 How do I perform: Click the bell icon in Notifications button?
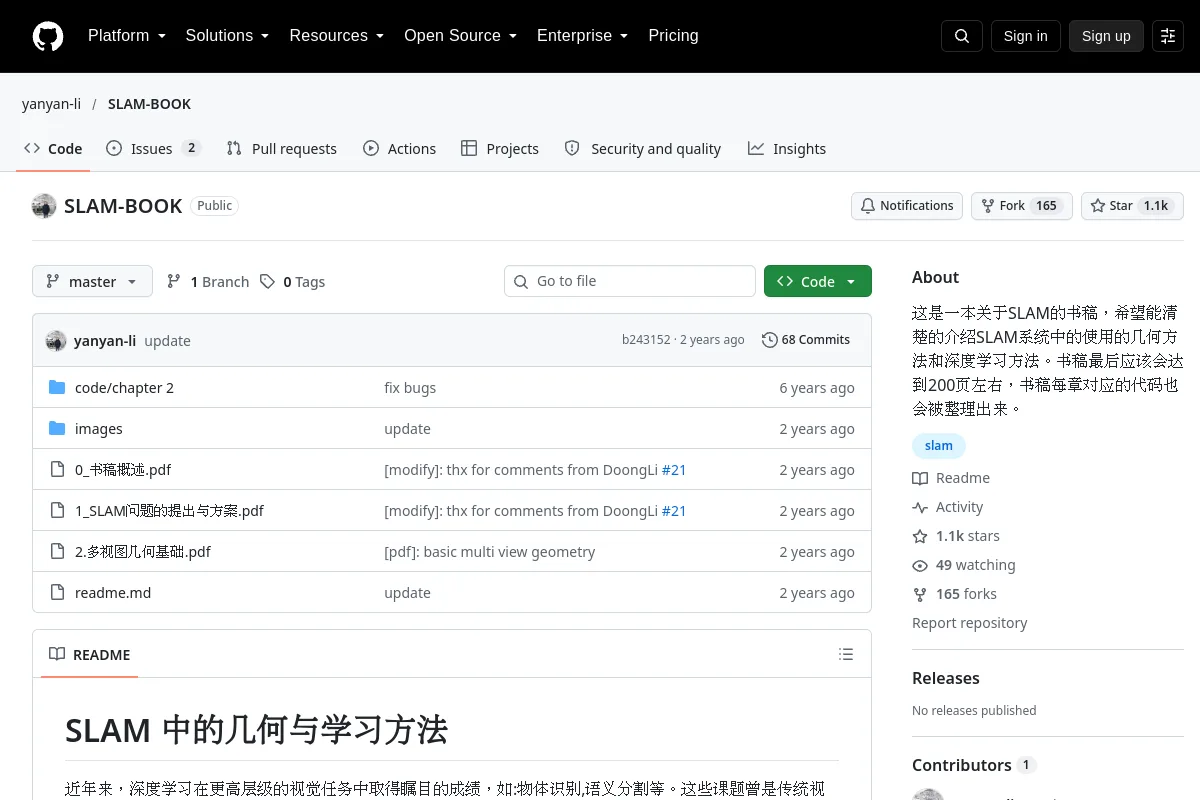868,205
